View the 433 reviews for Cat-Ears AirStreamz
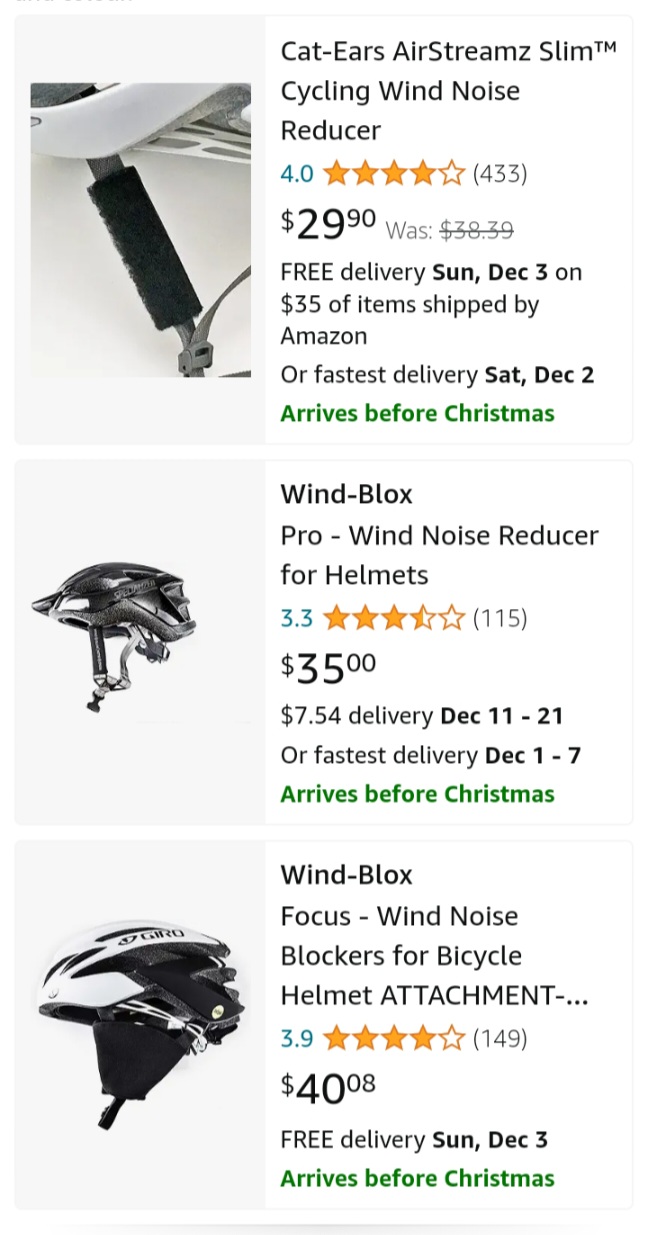The image size is (648, 1235). coord(500,173)
